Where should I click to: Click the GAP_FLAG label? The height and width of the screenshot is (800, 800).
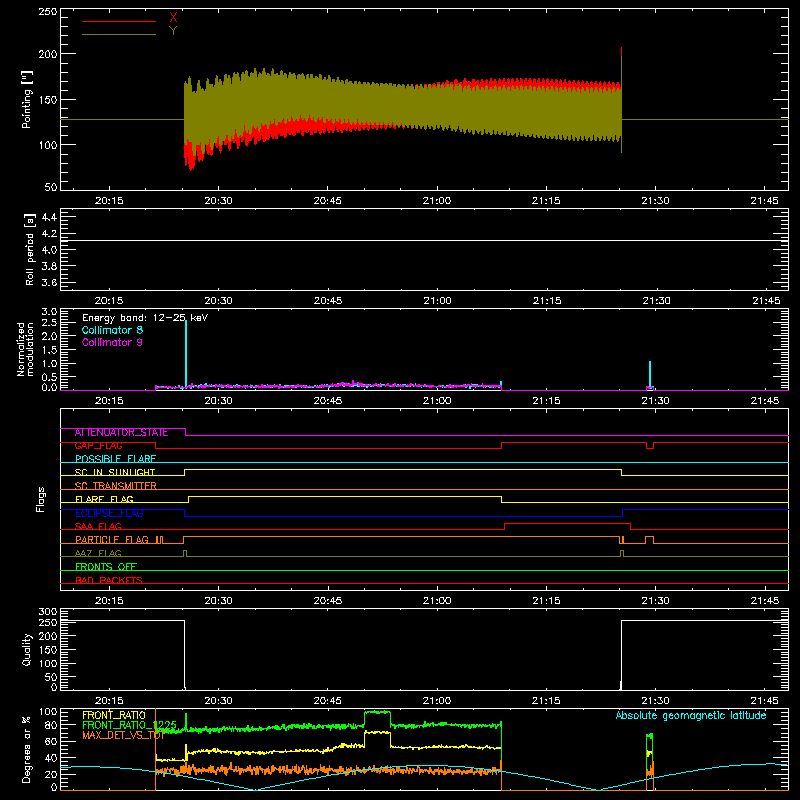coord(98,446)
